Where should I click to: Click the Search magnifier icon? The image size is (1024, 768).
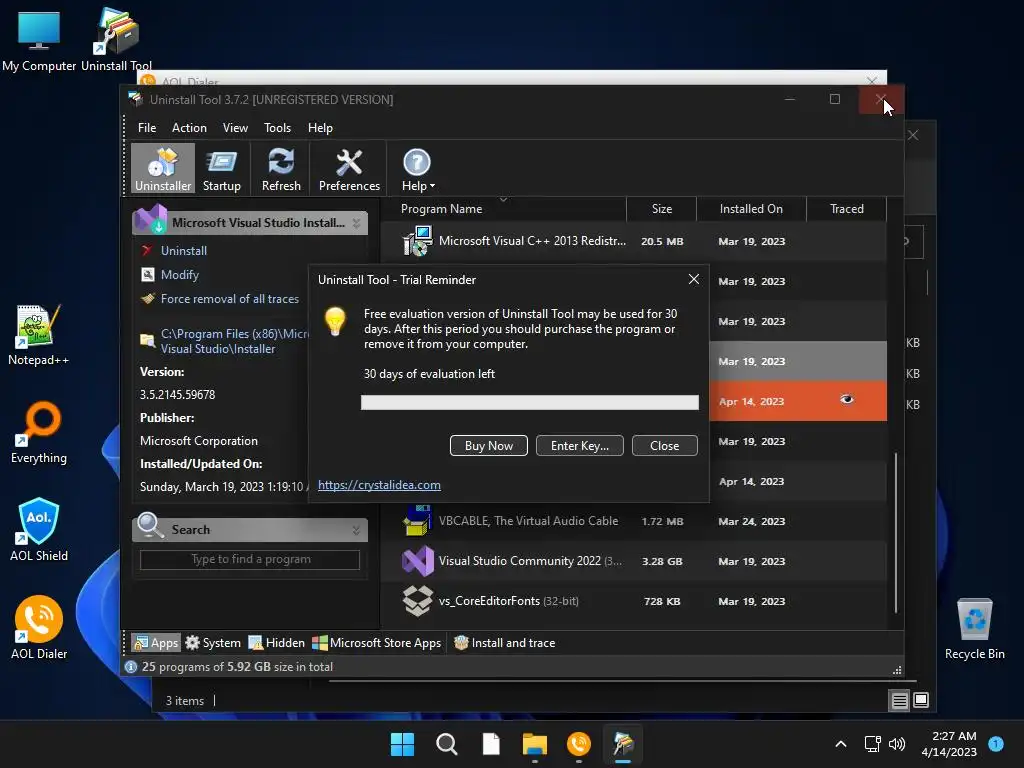[x=150, y=526]
